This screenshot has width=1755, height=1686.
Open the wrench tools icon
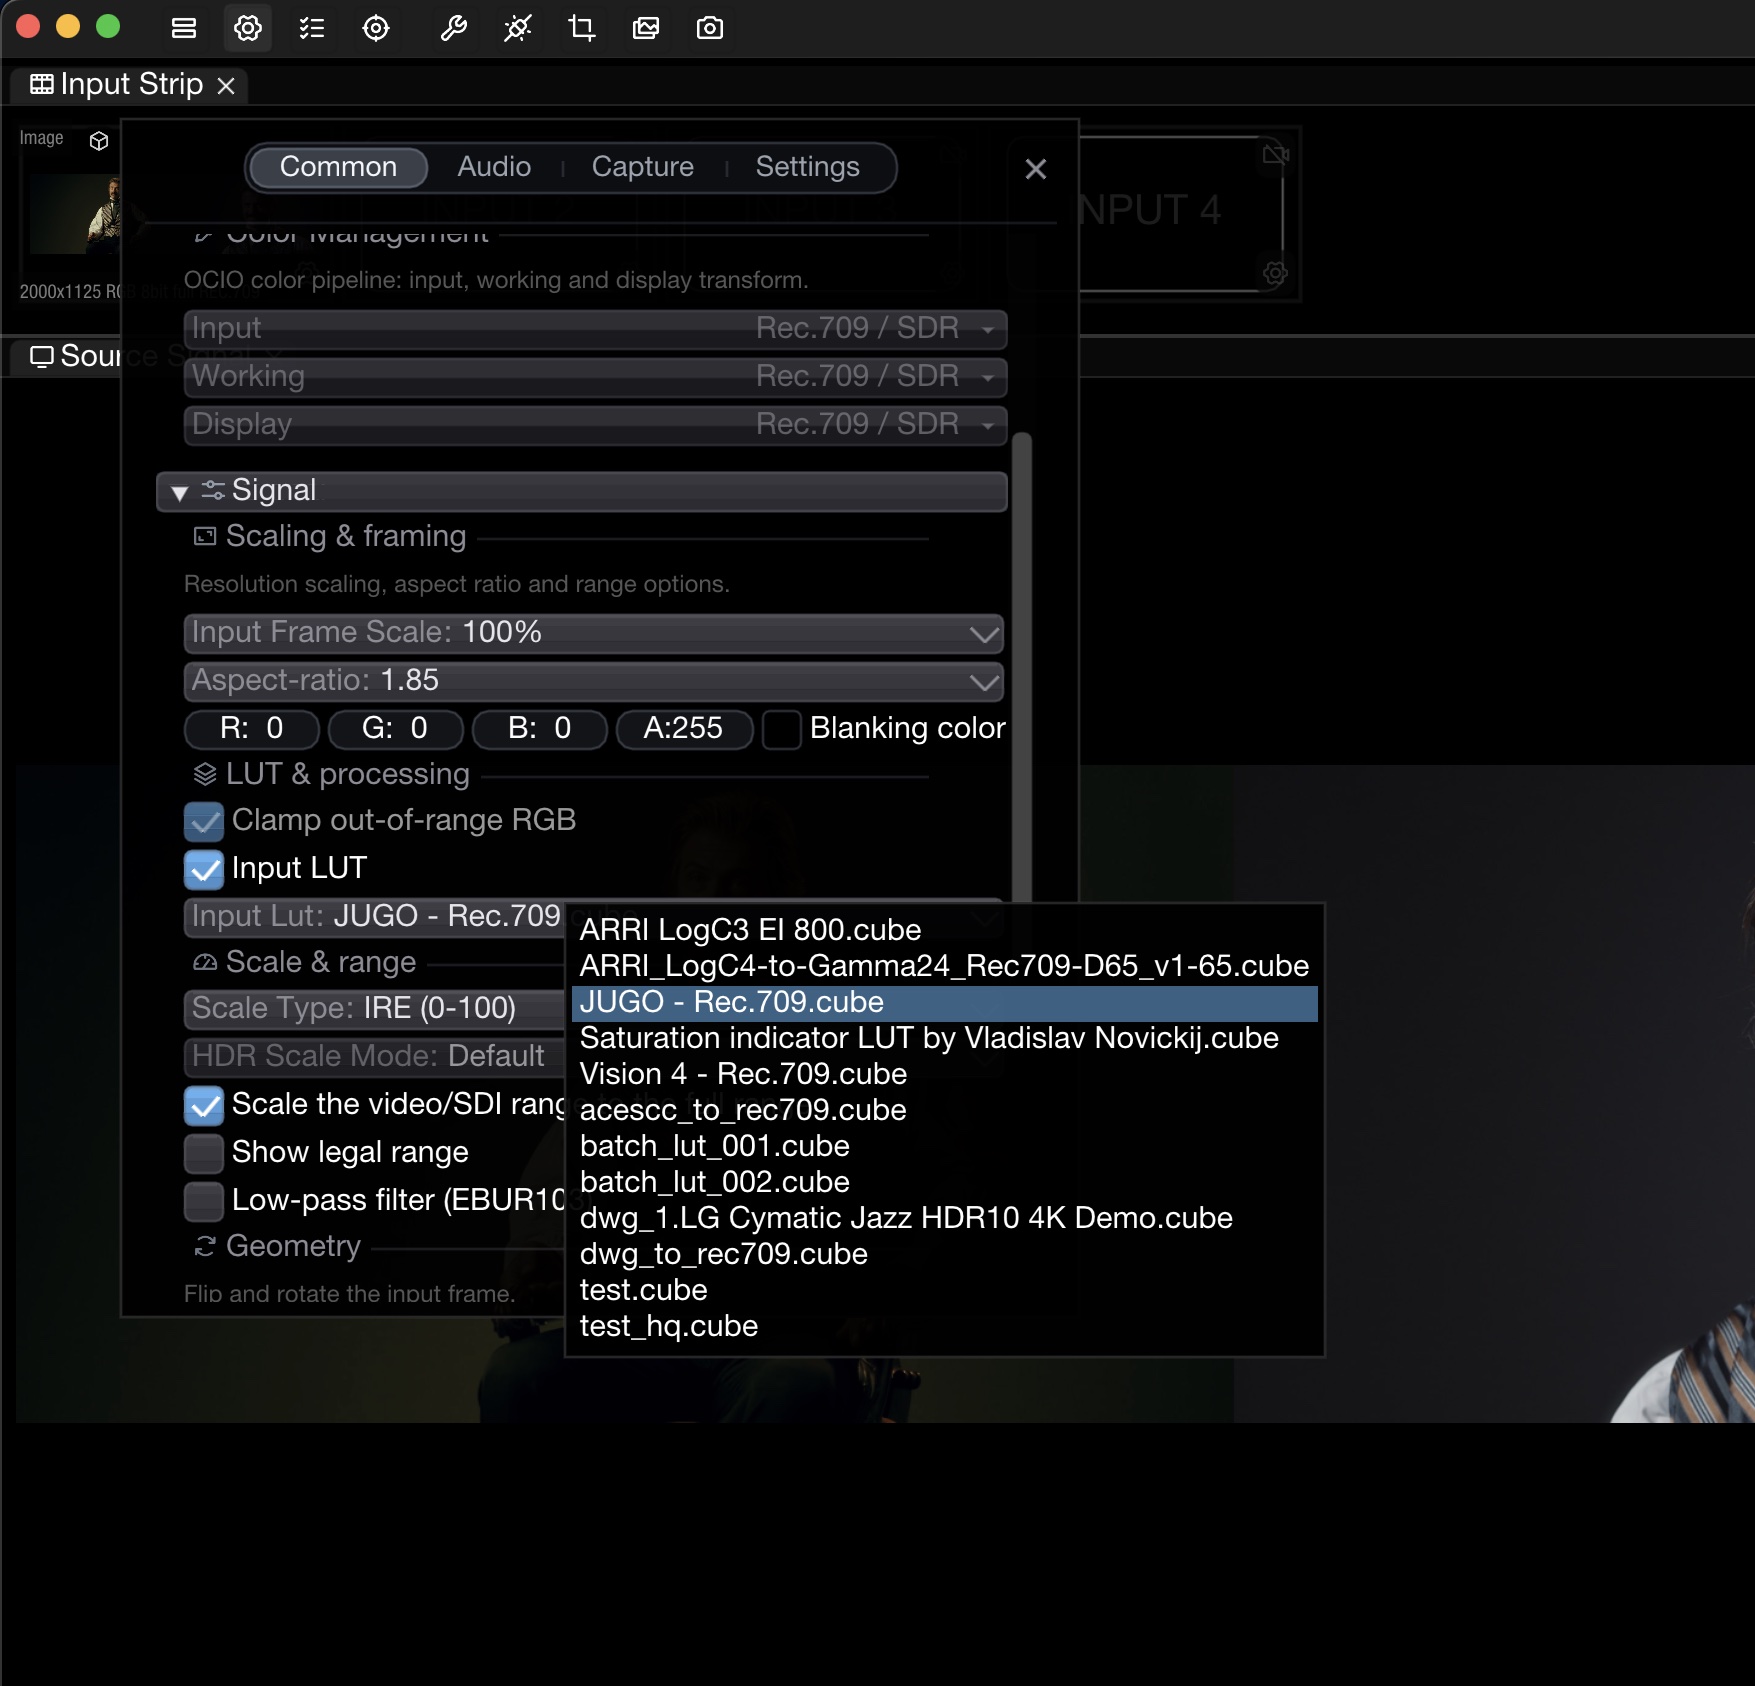pyautogui.click(x=453, y=28)
